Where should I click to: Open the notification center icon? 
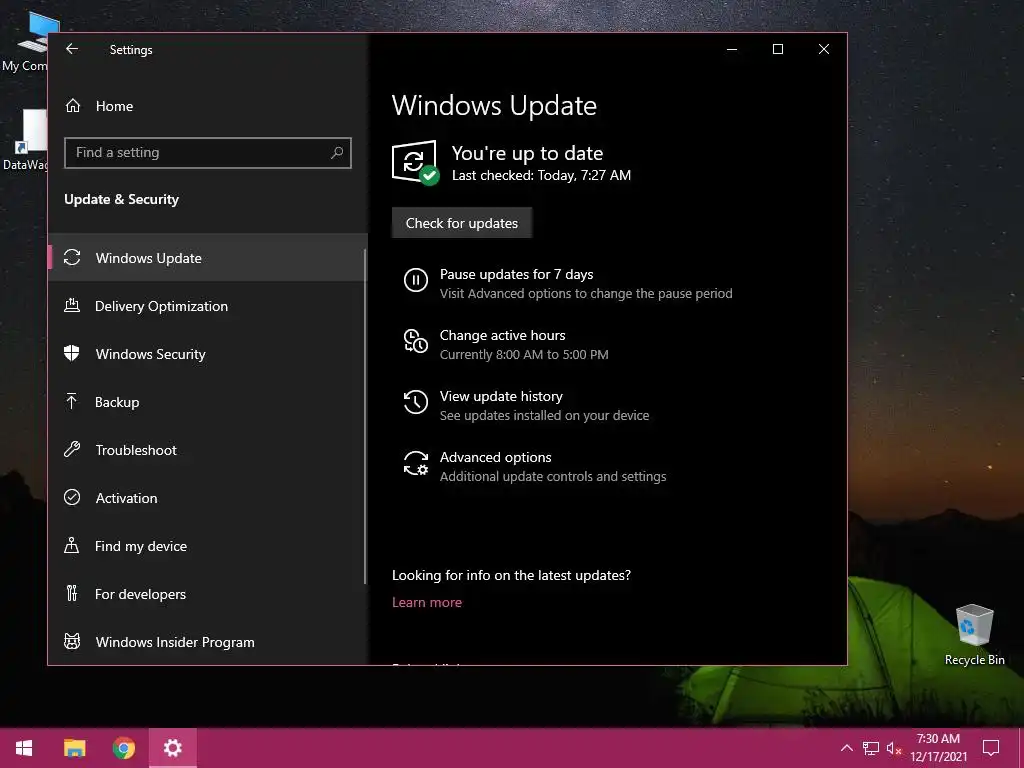click(991, 748)
